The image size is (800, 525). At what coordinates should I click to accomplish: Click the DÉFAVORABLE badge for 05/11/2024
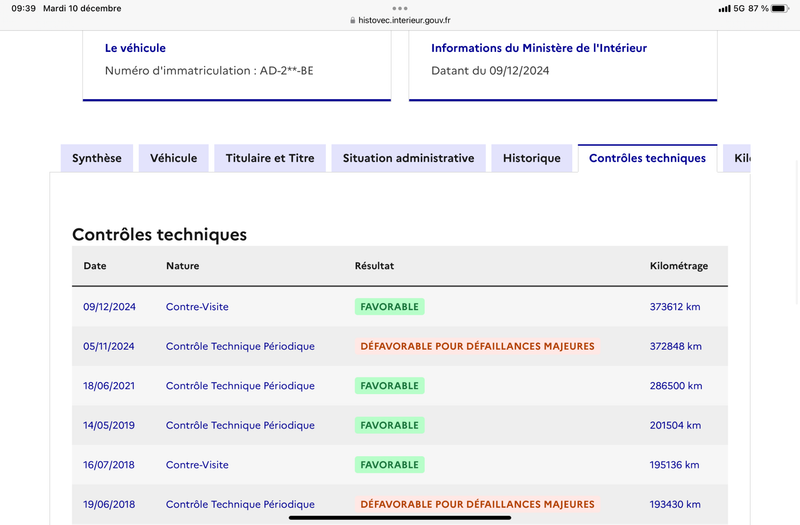click(478, 346)
